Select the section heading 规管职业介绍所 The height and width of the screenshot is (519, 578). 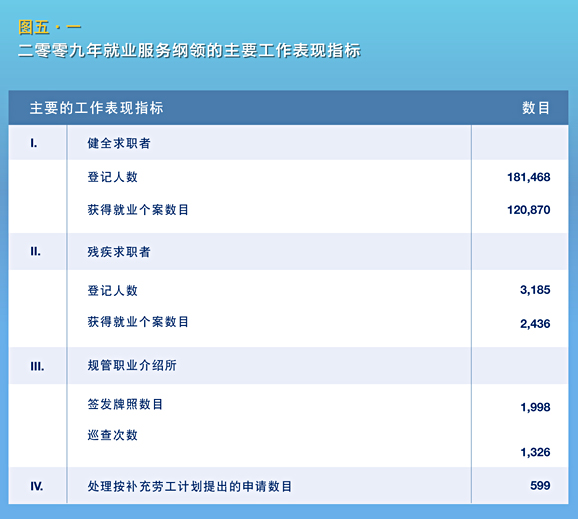pos(132,365)
